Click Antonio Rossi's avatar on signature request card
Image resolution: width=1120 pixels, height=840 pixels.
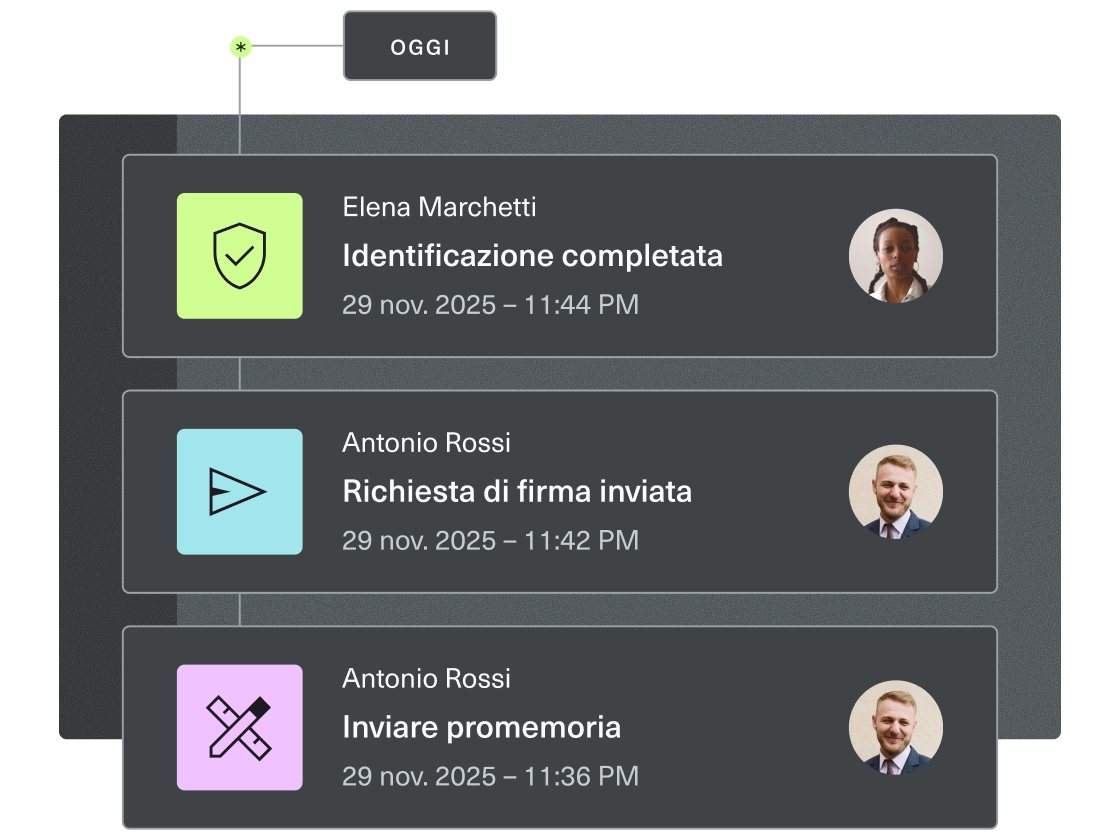tap(896, 492)
